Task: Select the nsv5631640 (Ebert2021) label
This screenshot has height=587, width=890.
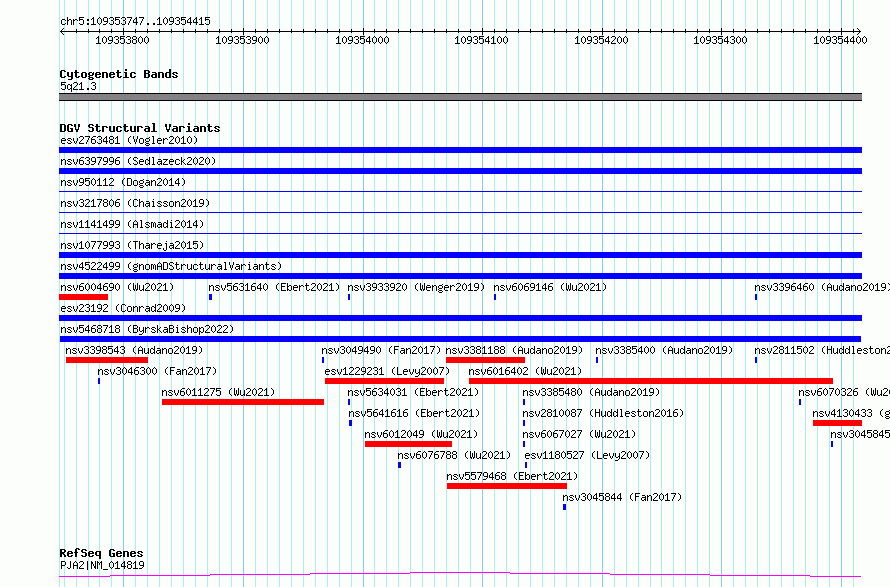Action: pyautogui.click(x=274, y=287)
